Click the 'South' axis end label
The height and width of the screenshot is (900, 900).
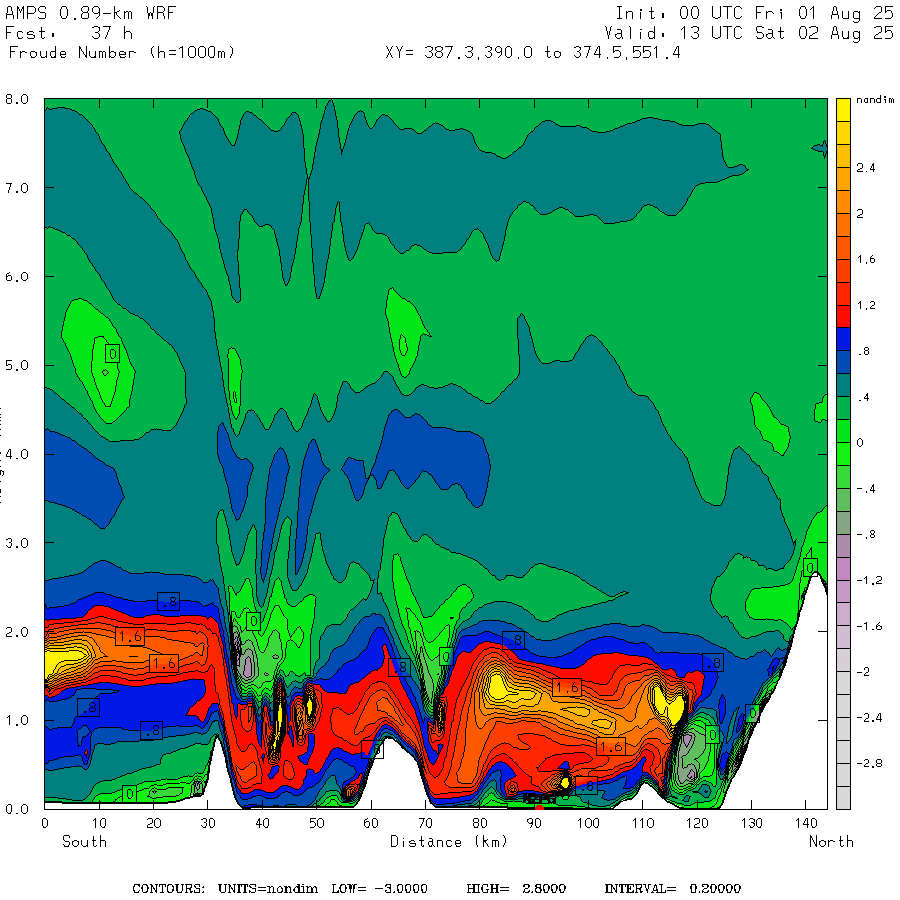(x=84, y=841)
